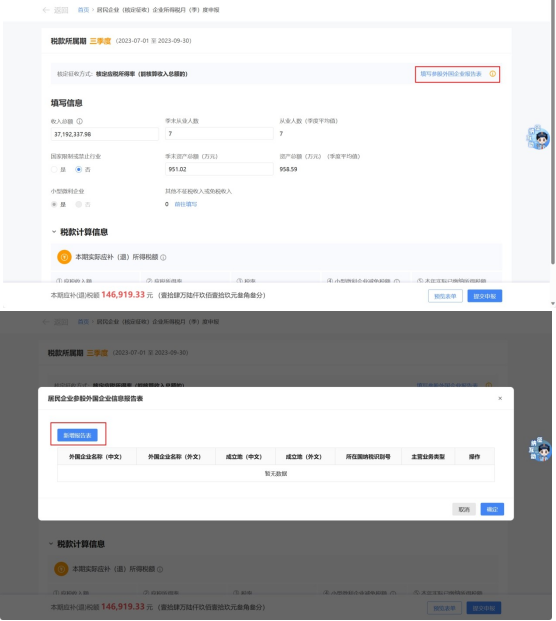Click 取消 button in the dialog
The height and width of the screenshot is (621, 556).
464,509
